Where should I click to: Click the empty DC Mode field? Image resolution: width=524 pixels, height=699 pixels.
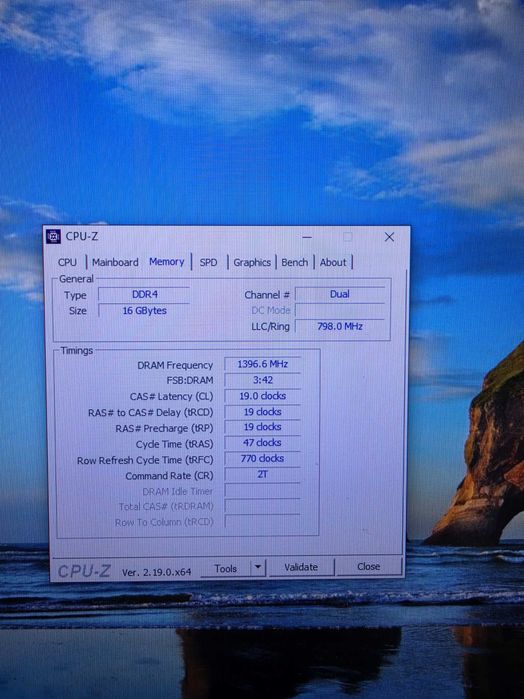click(339, 310)
